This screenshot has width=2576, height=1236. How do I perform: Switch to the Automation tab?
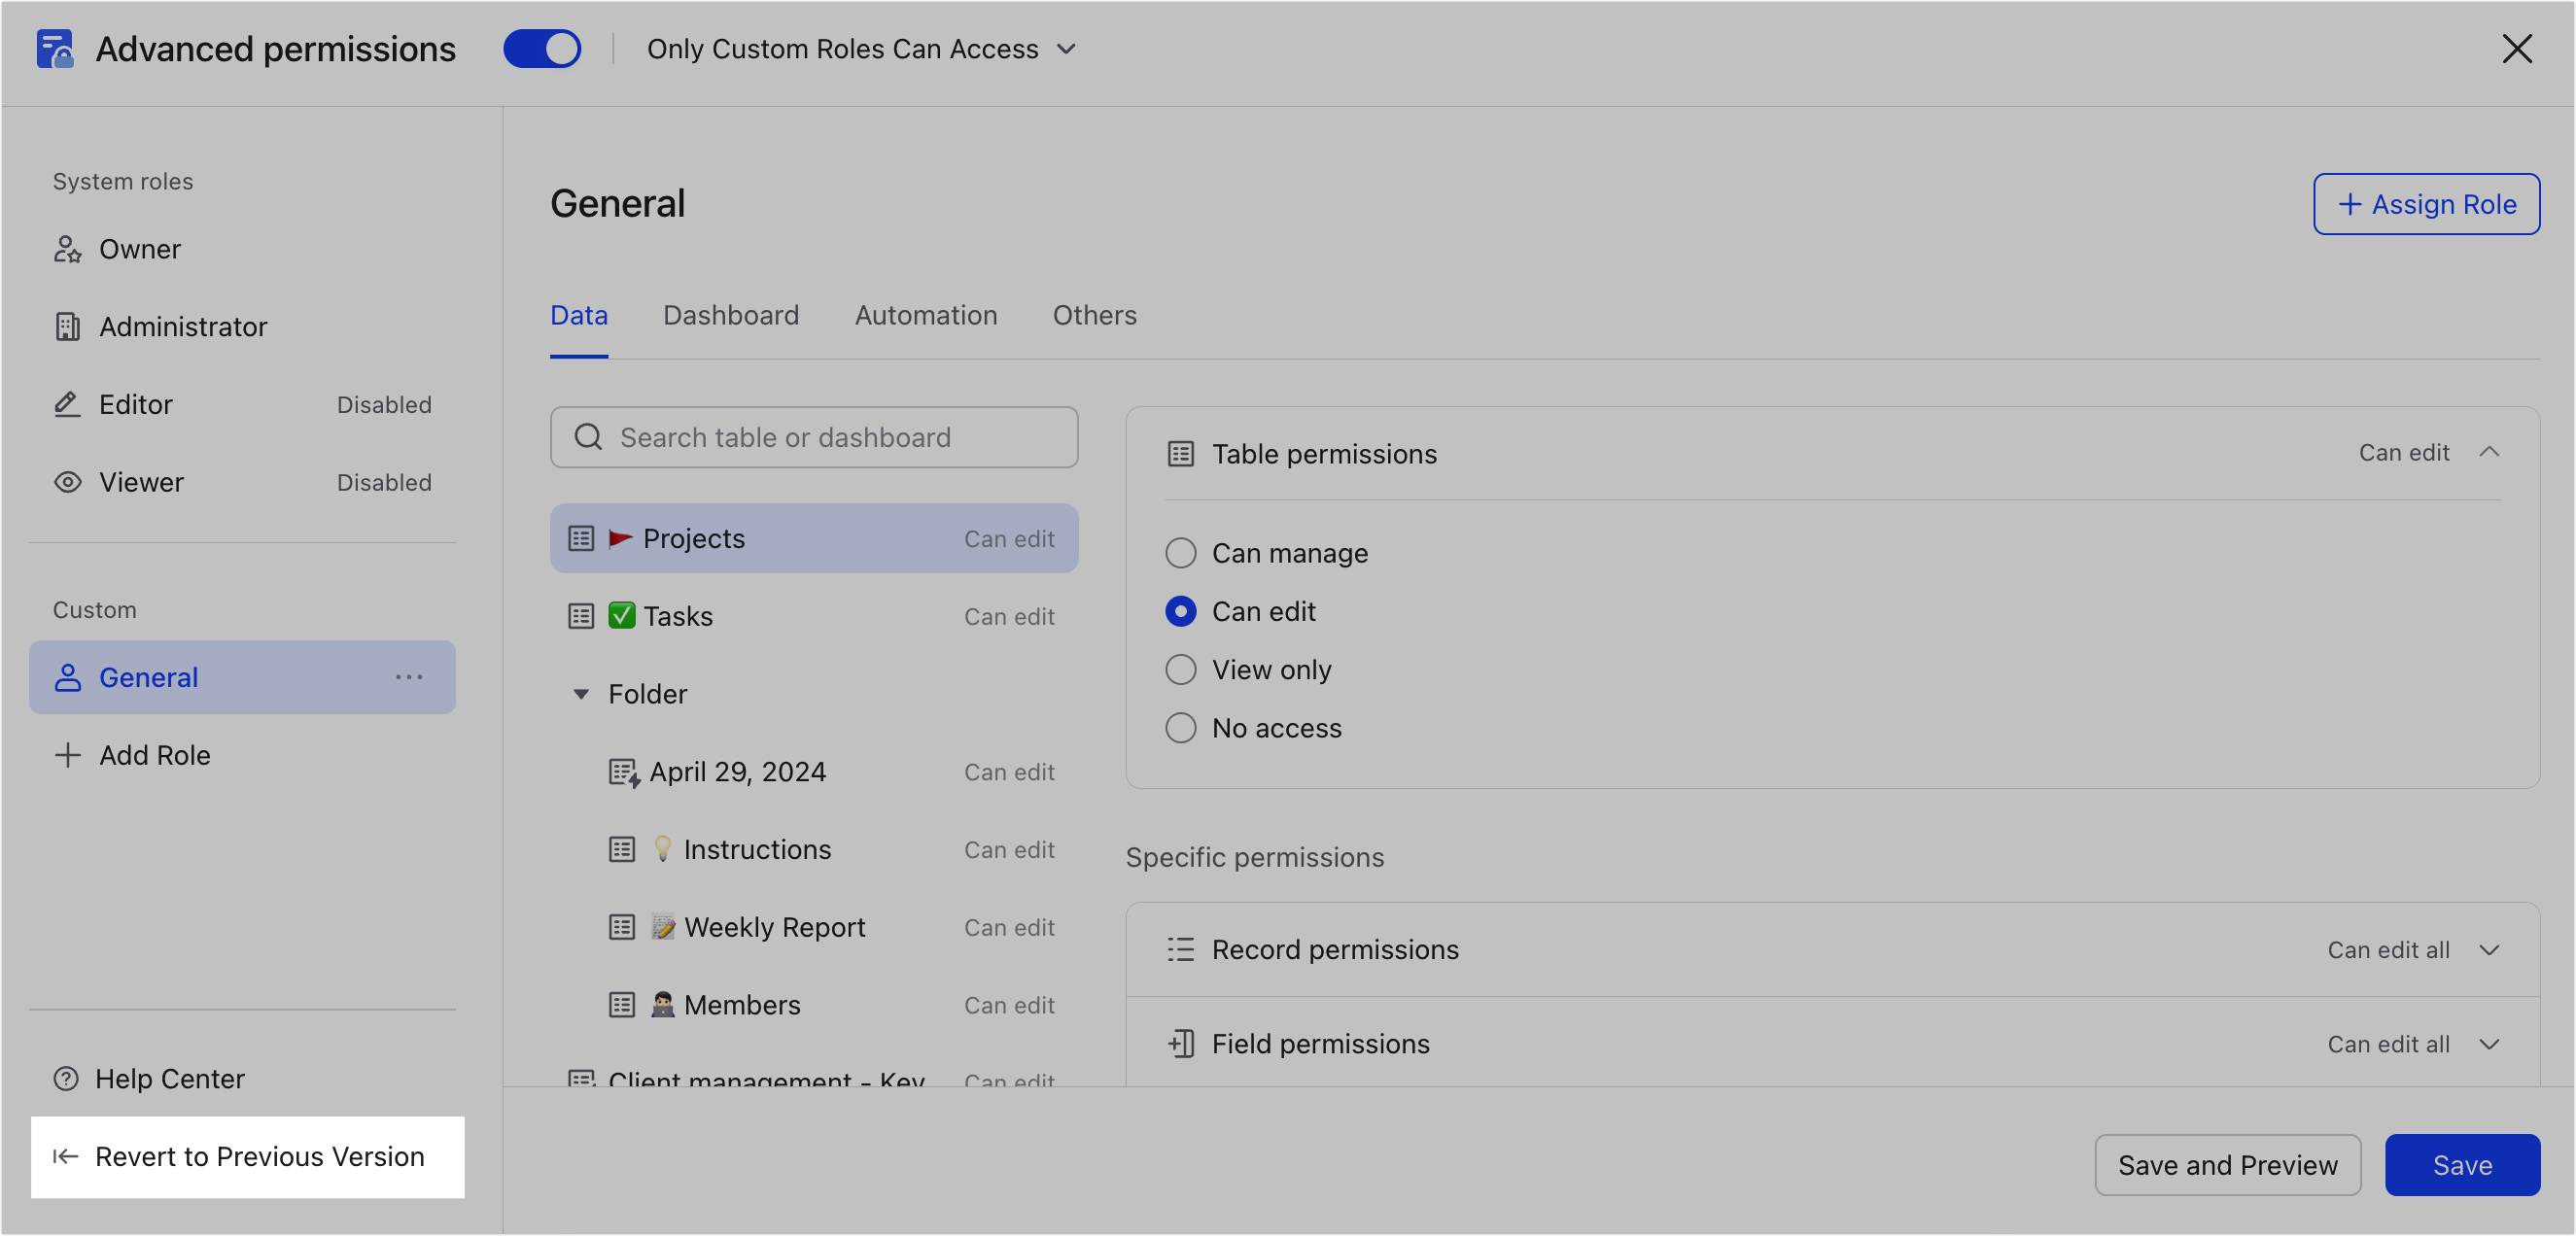[x=926, y=316]
